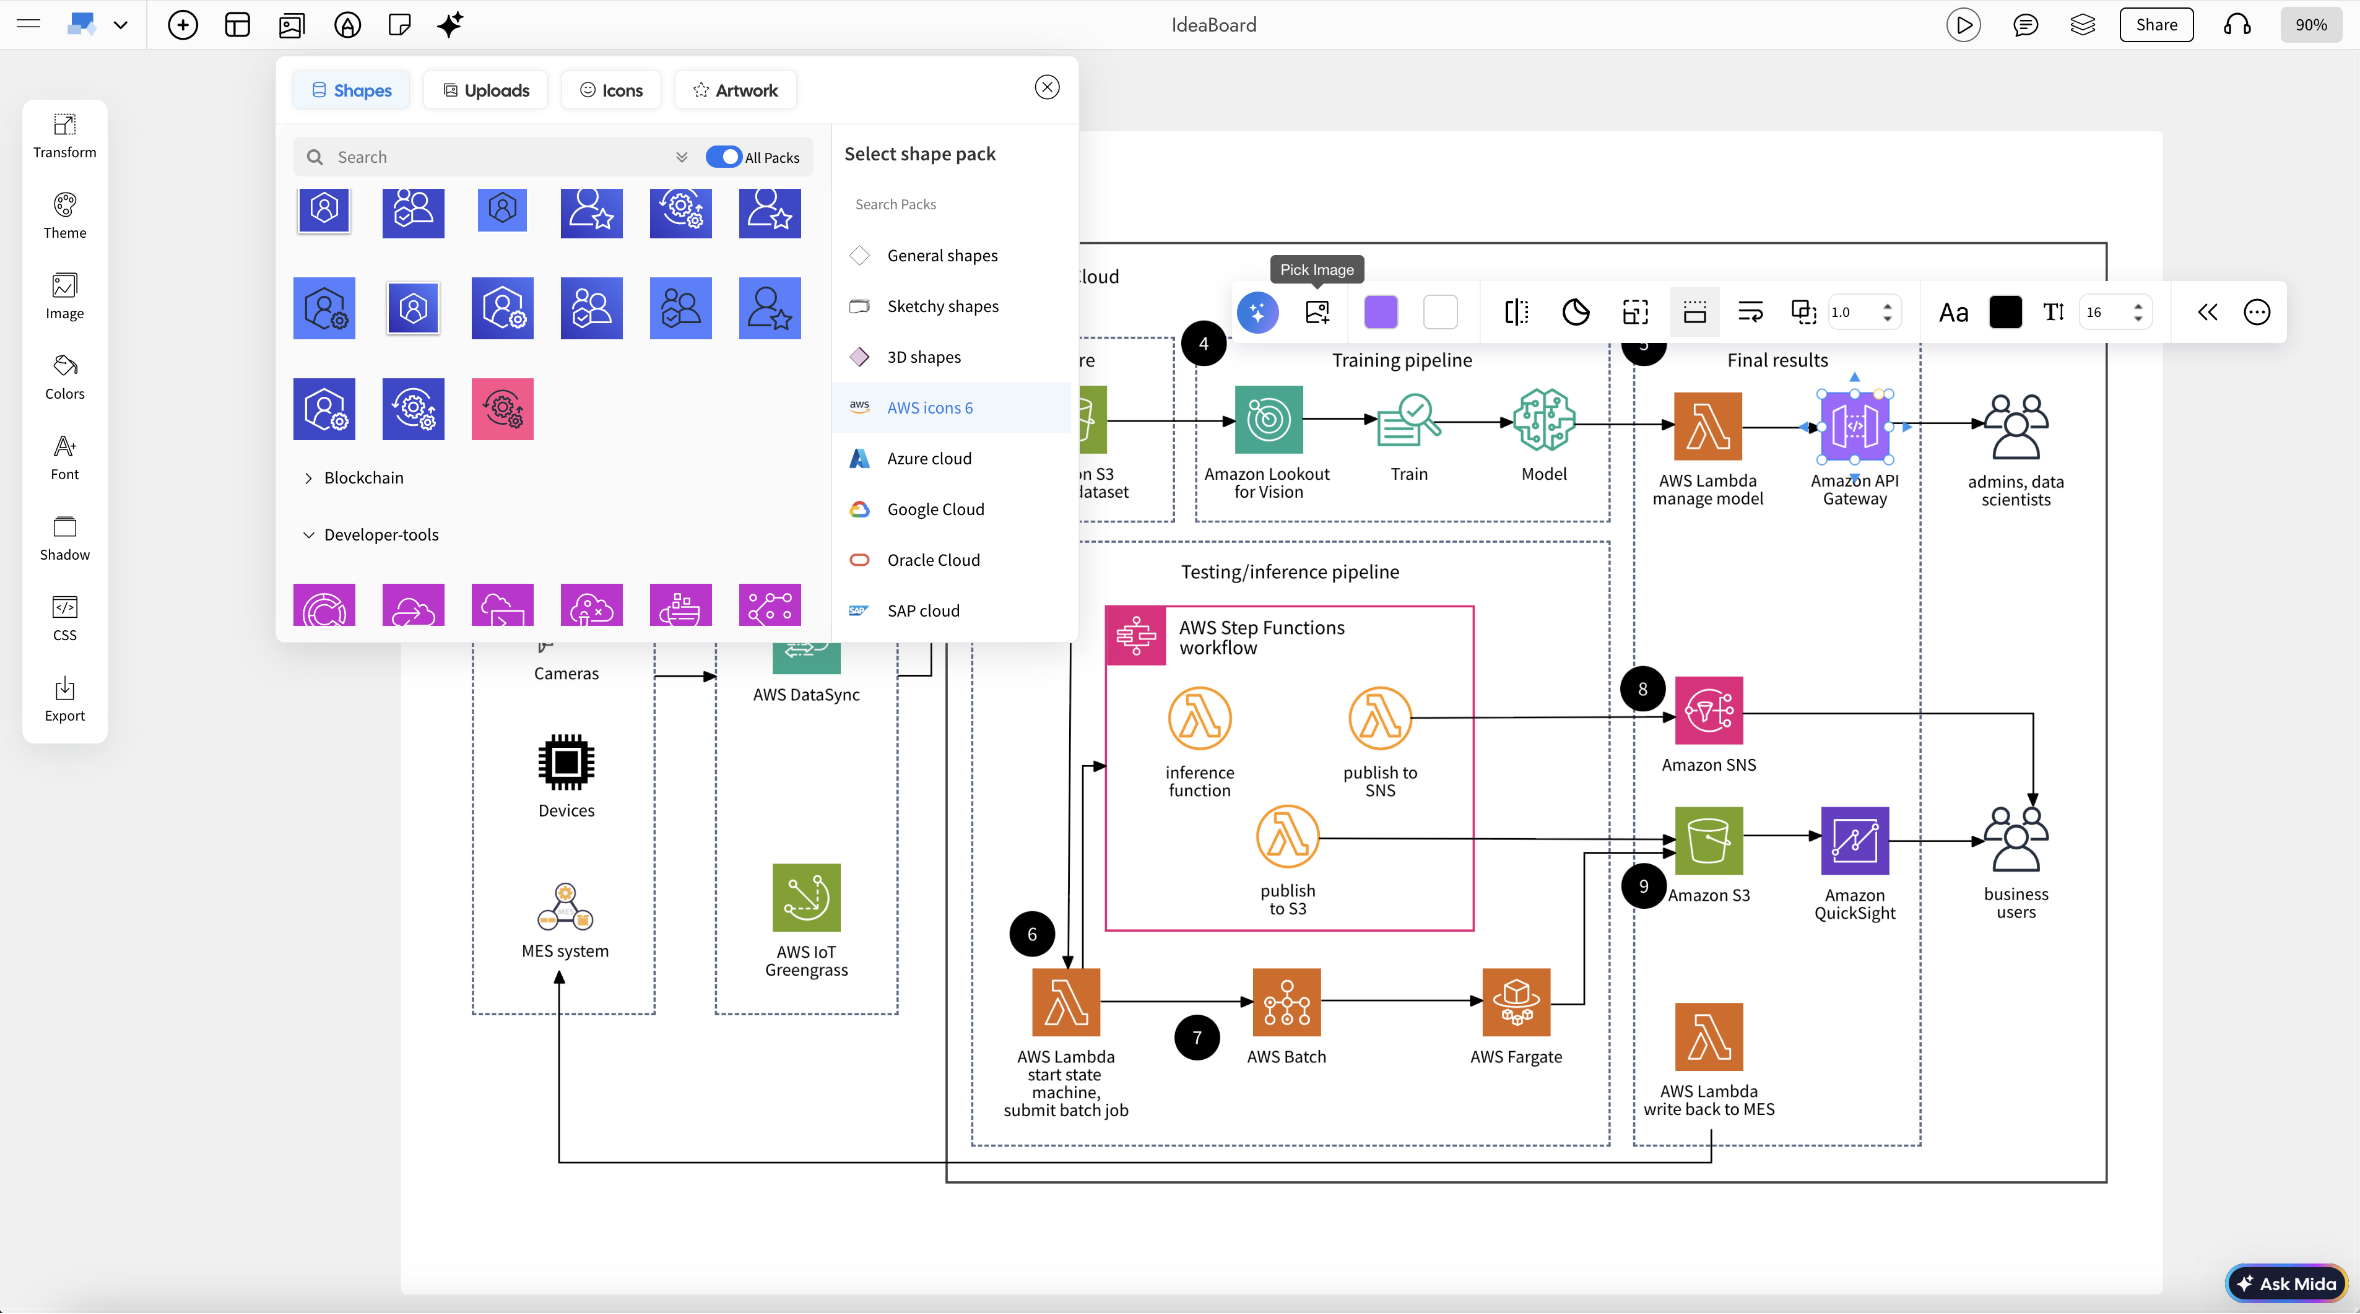Open the Font panel
Viewport: 2360px width, 1314px height.
(x=65, y=458)
